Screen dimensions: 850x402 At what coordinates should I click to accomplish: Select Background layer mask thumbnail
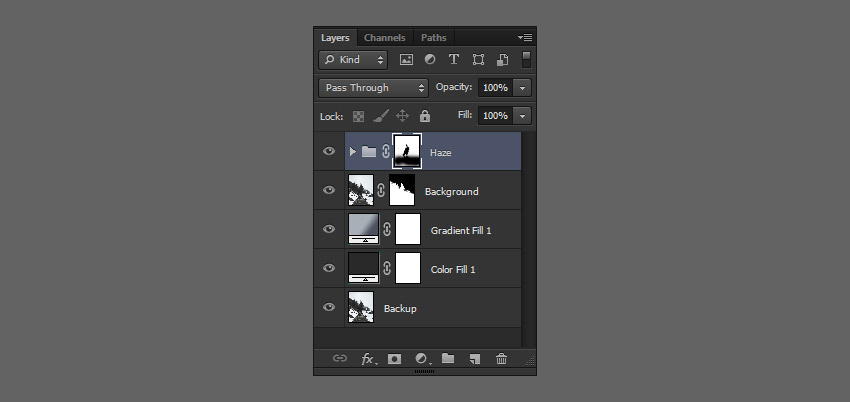click(402, 190)
